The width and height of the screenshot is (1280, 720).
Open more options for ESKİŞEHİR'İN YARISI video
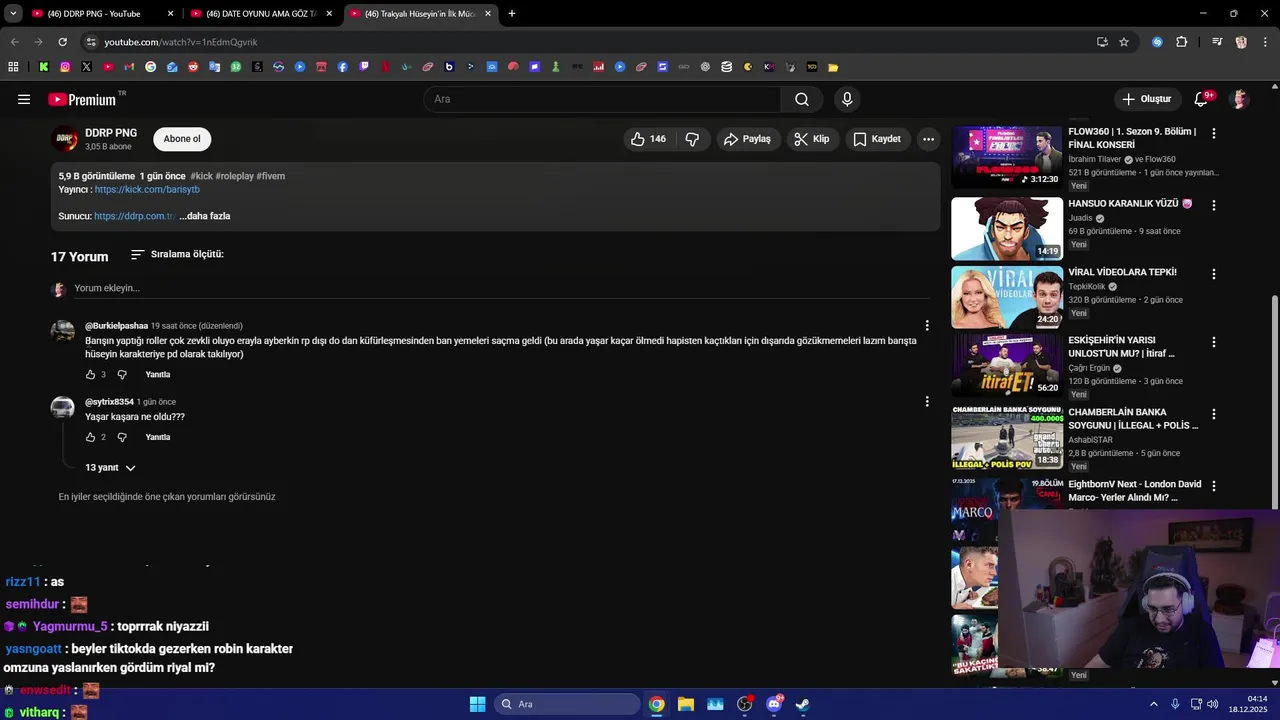click(1214, 342)
